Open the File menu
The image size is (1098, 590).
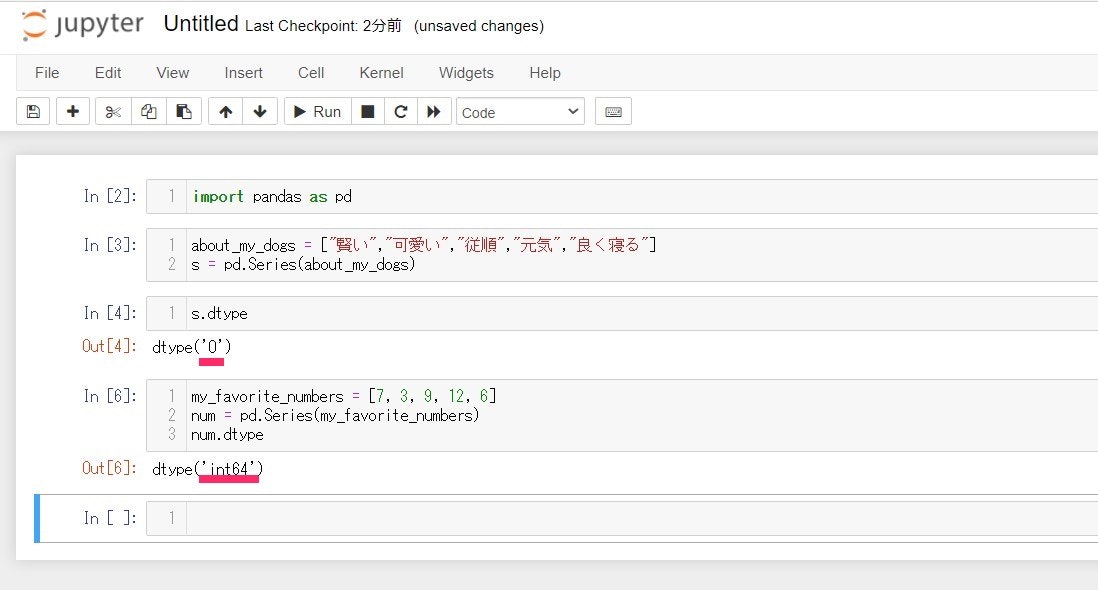(47, 73)
